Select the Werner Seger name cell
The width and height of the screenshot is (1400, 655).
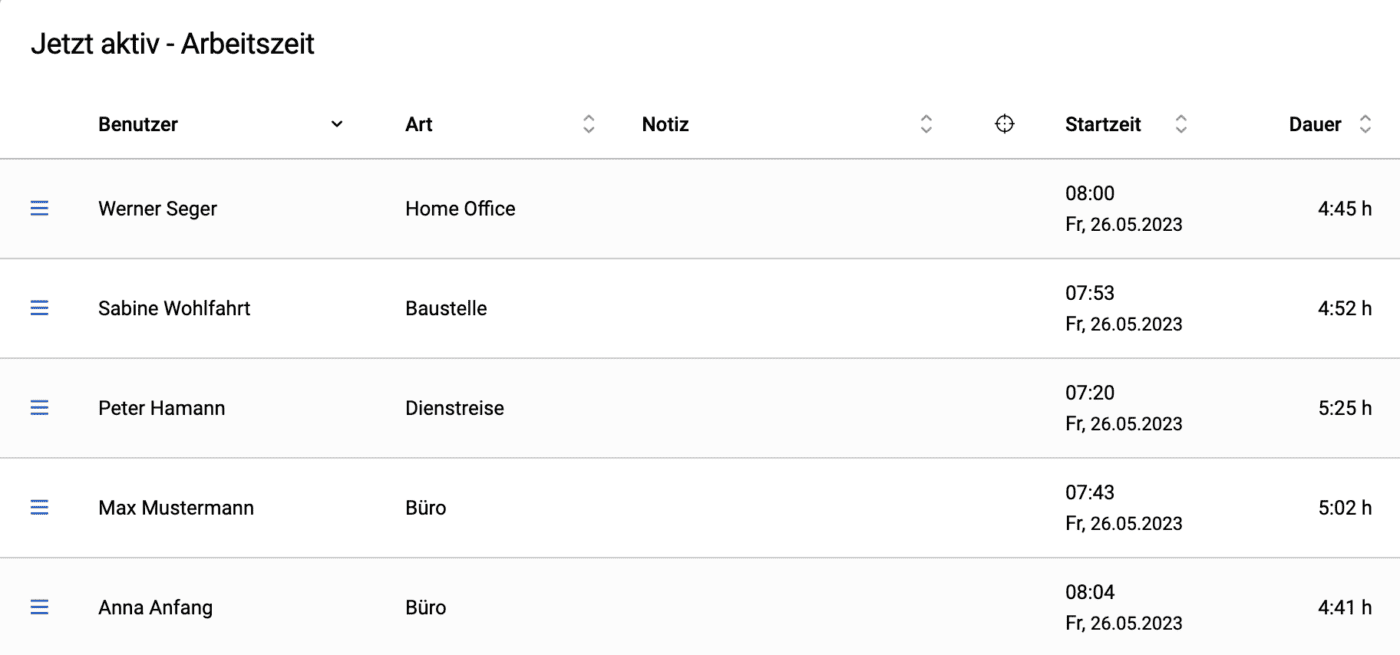pos(157,209)
